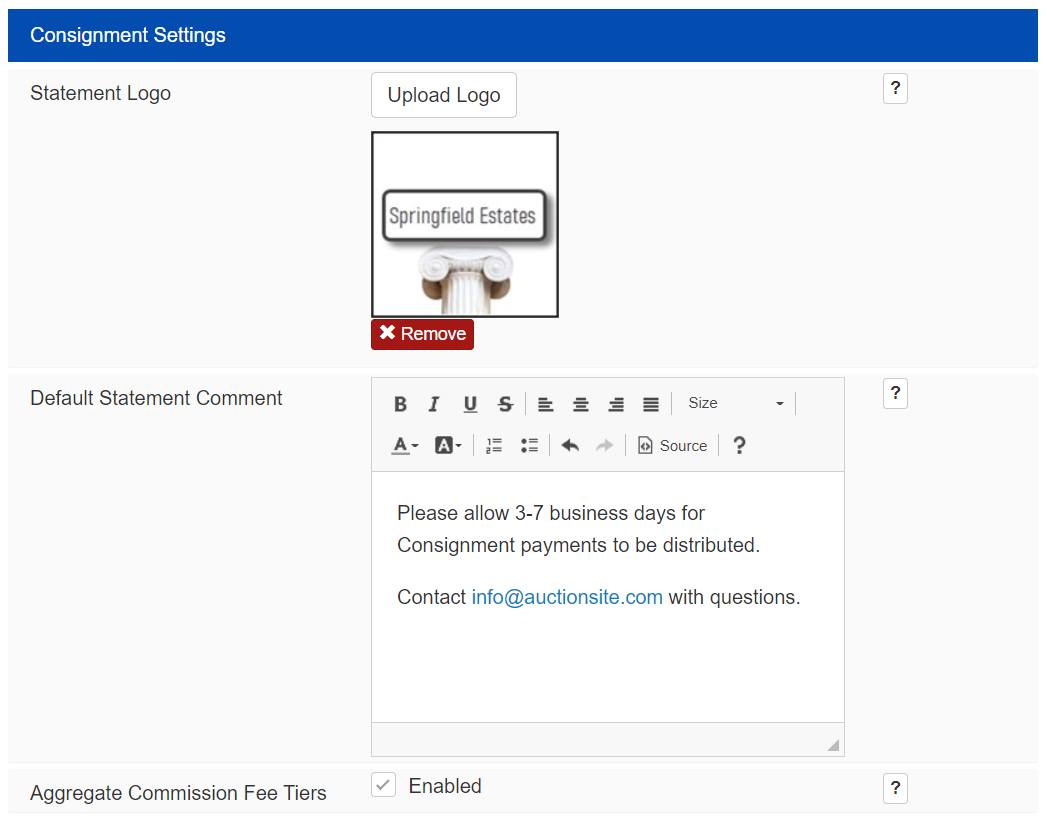This screenshot has width=1047, height=824.
Task: Click the Upload Logo button
Action: point(443,94)
